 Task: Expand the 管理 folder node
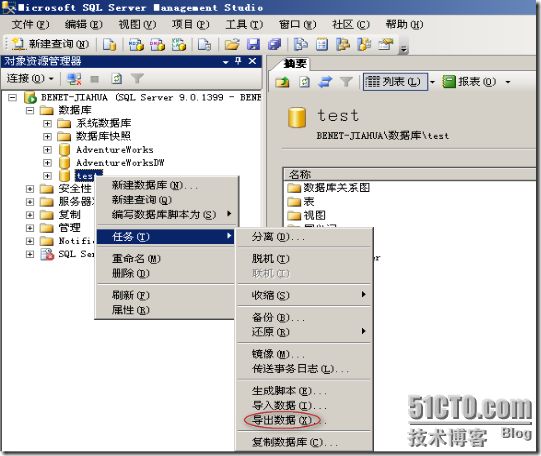(x=30, y=228)
